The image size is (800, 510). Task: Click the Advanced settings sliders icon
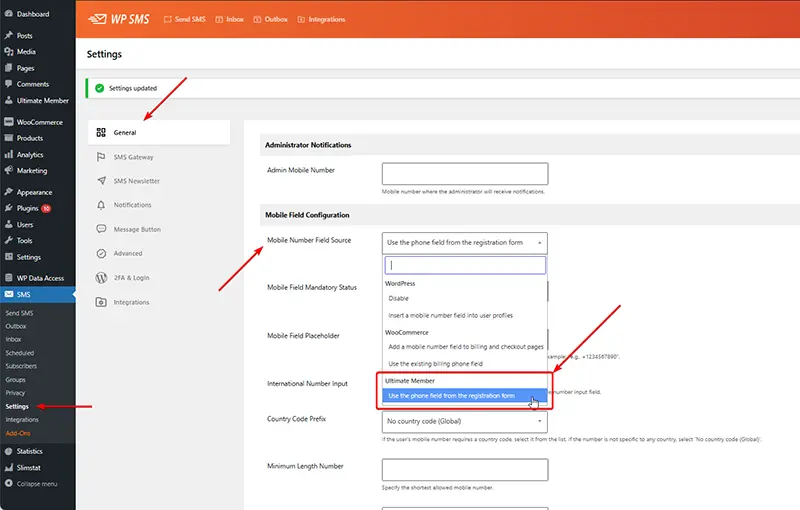pos(101,254)
